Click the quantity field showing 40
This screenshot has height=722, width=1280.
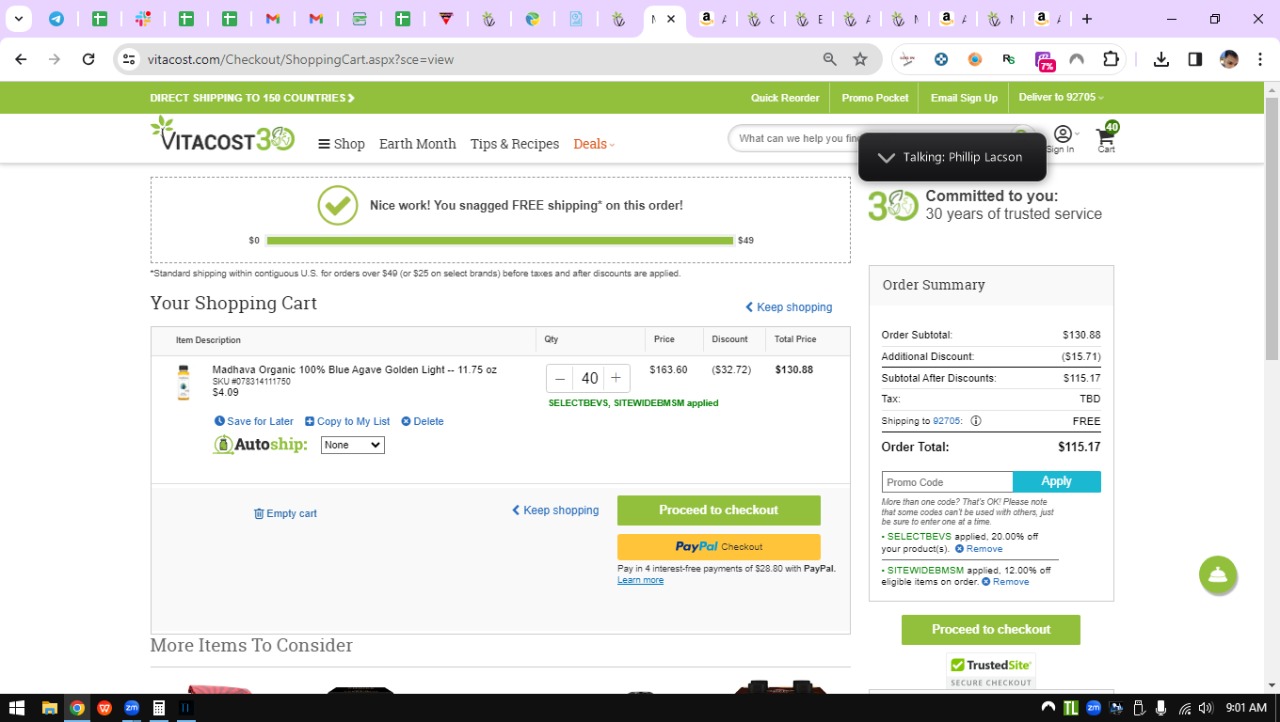click(589, 378)
